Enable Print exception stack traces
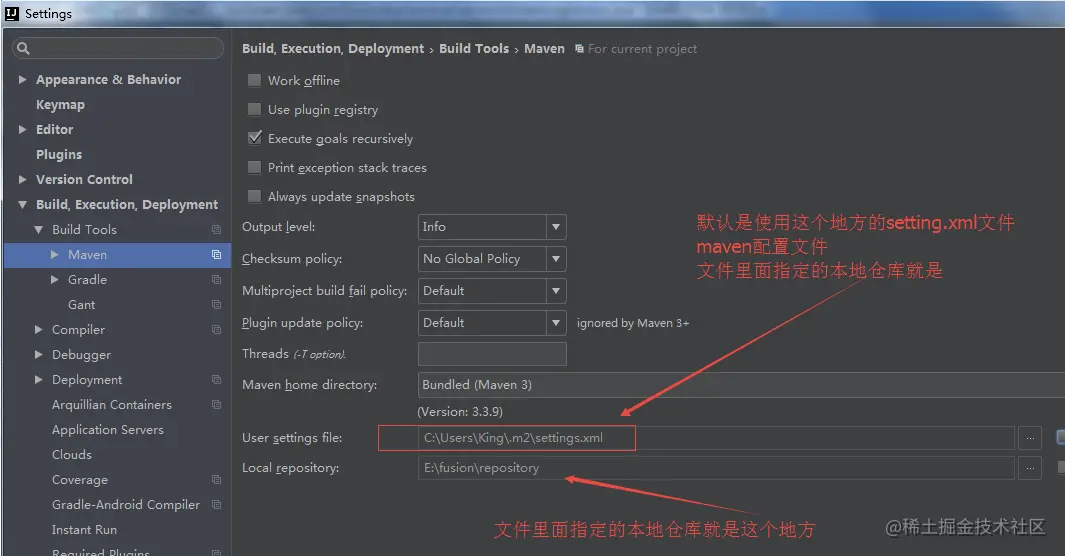Screen dimensions: 1065x556 coord(254,167)
